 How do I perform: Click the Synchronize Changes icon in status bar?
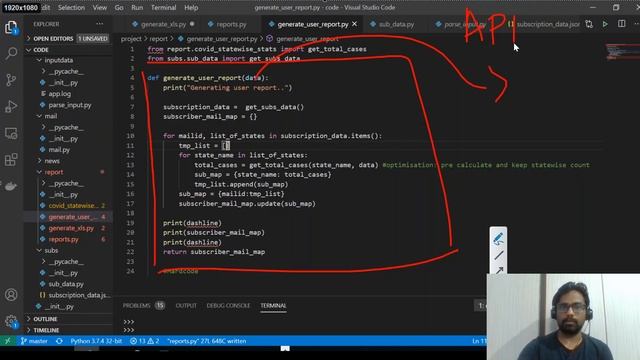click(x=59, y=341)
